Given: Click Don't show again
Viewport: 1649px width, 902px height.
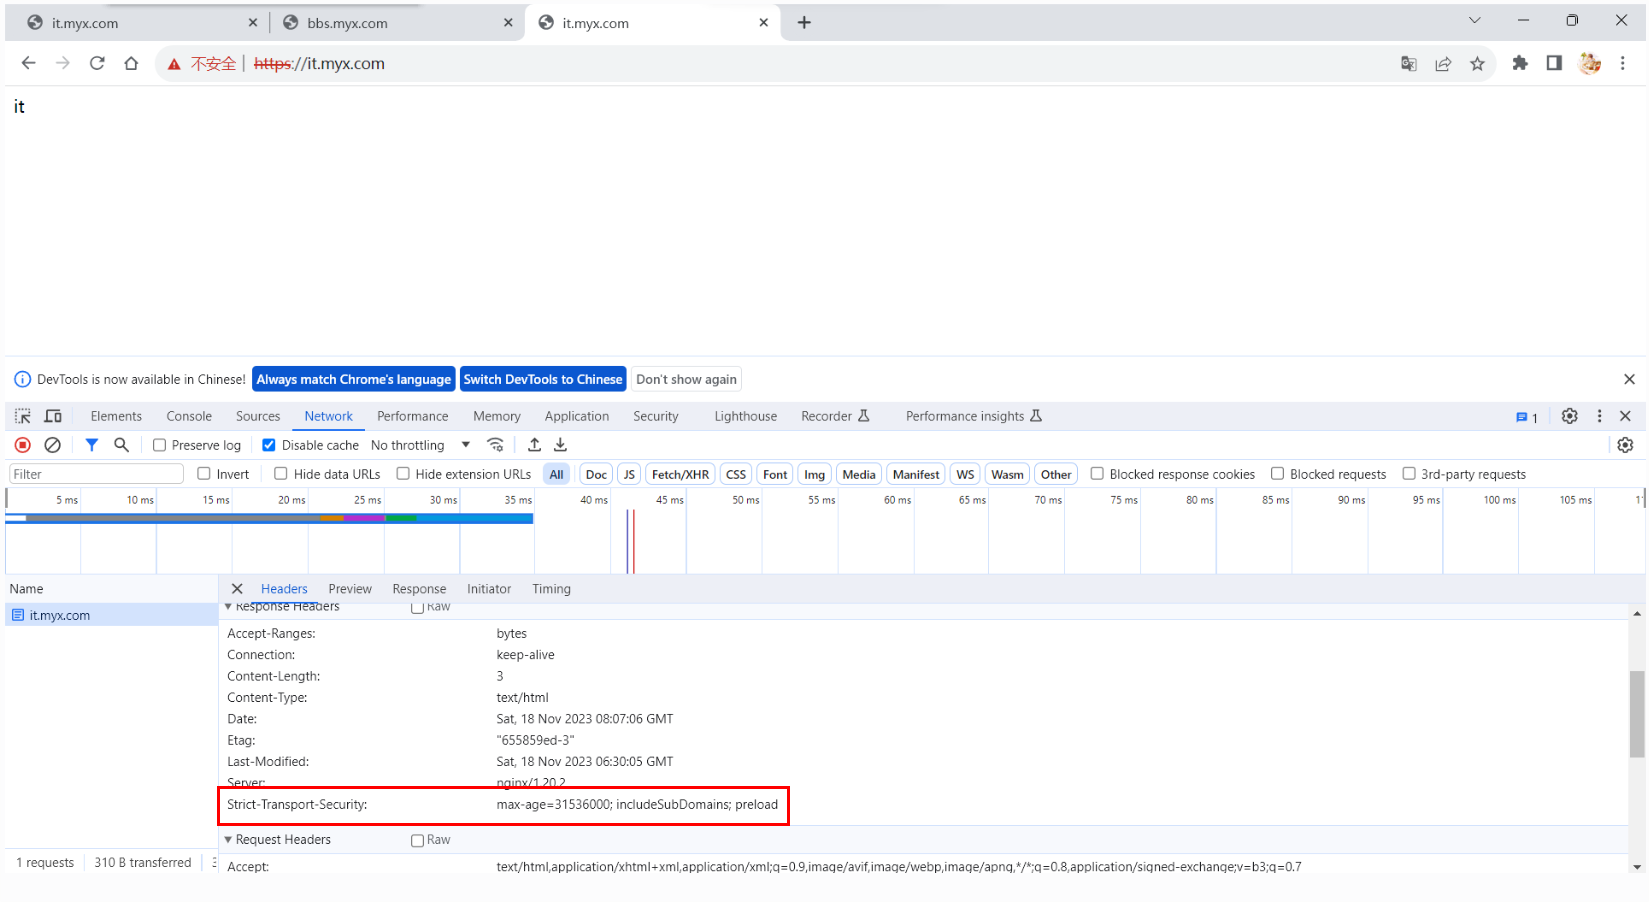Looking at the screenshot, I should (686, 379).
